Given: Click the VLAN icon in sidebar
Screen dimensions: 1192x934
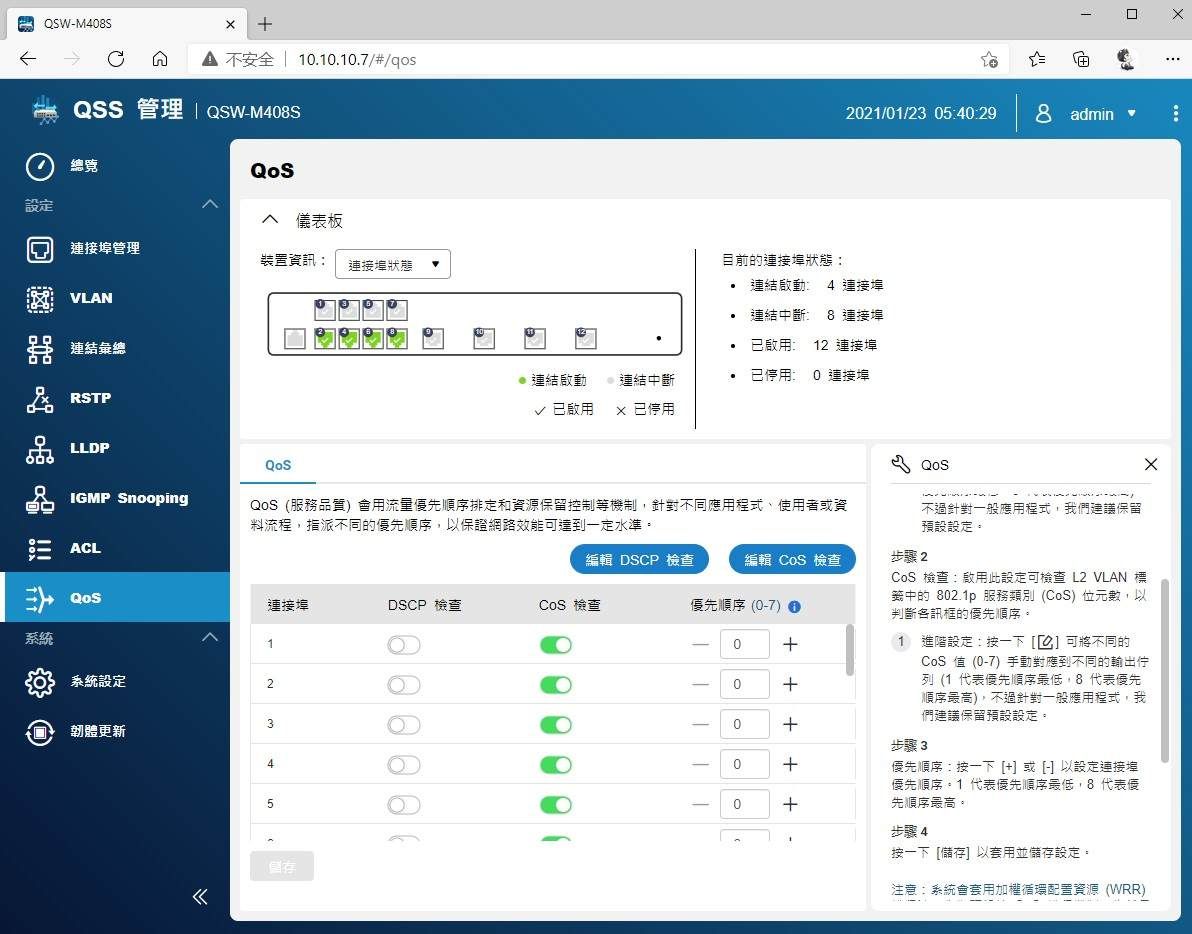Looking at the screenshot, I should [x=39, y=298].
